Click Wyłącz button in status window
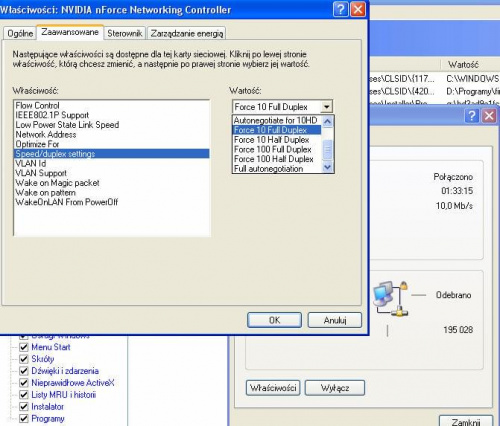 tap(335, 388)
